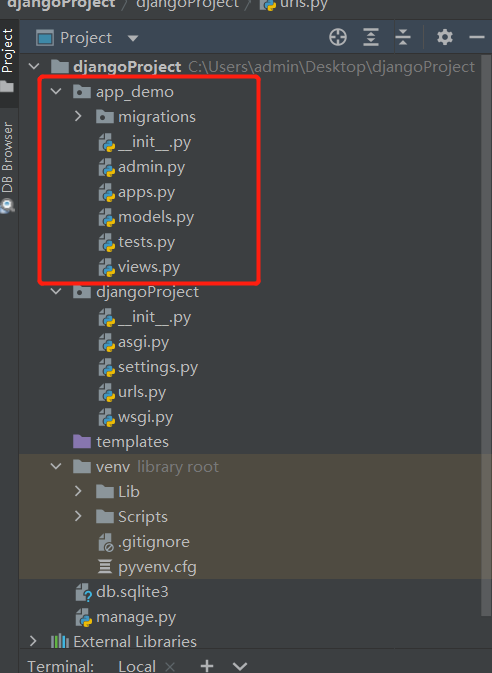Click the External Libraries bar-chart icon
Viewport: 492px width, 673px height.
pos(60,641)
